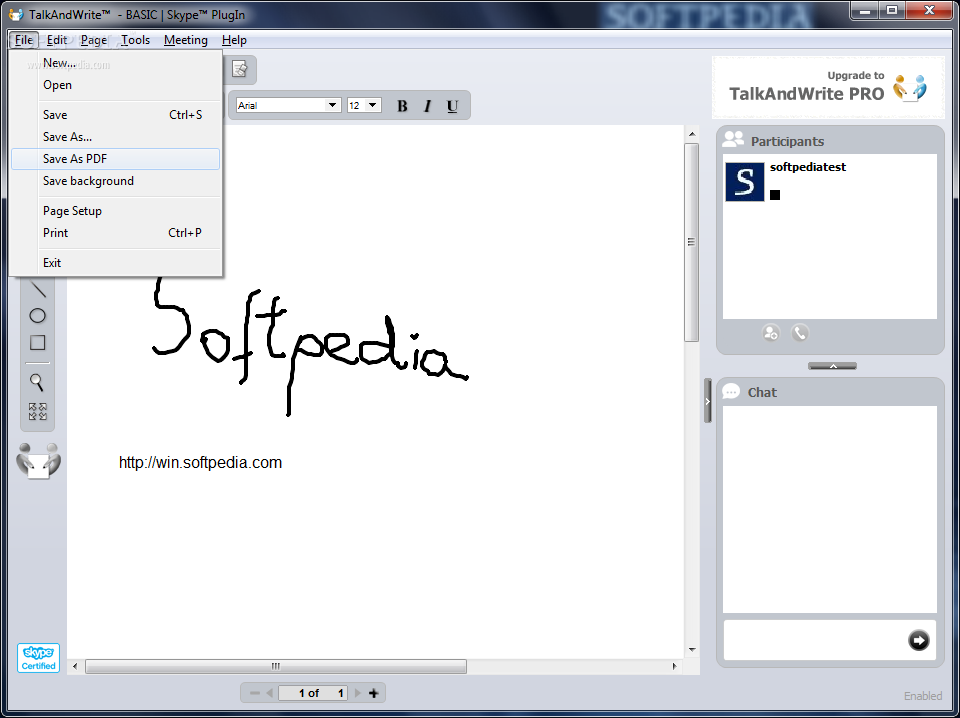Remove page with the minus button
960x718 pixels.
coord(255,693)
